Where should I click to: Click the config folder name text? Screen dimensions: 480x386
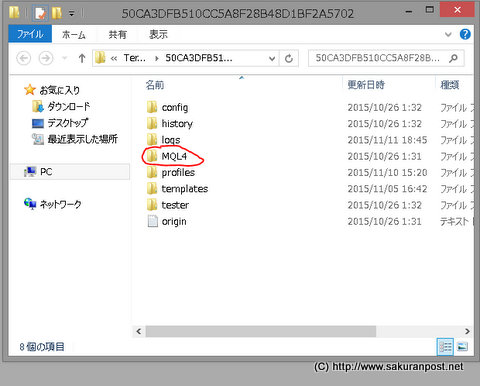175,107
